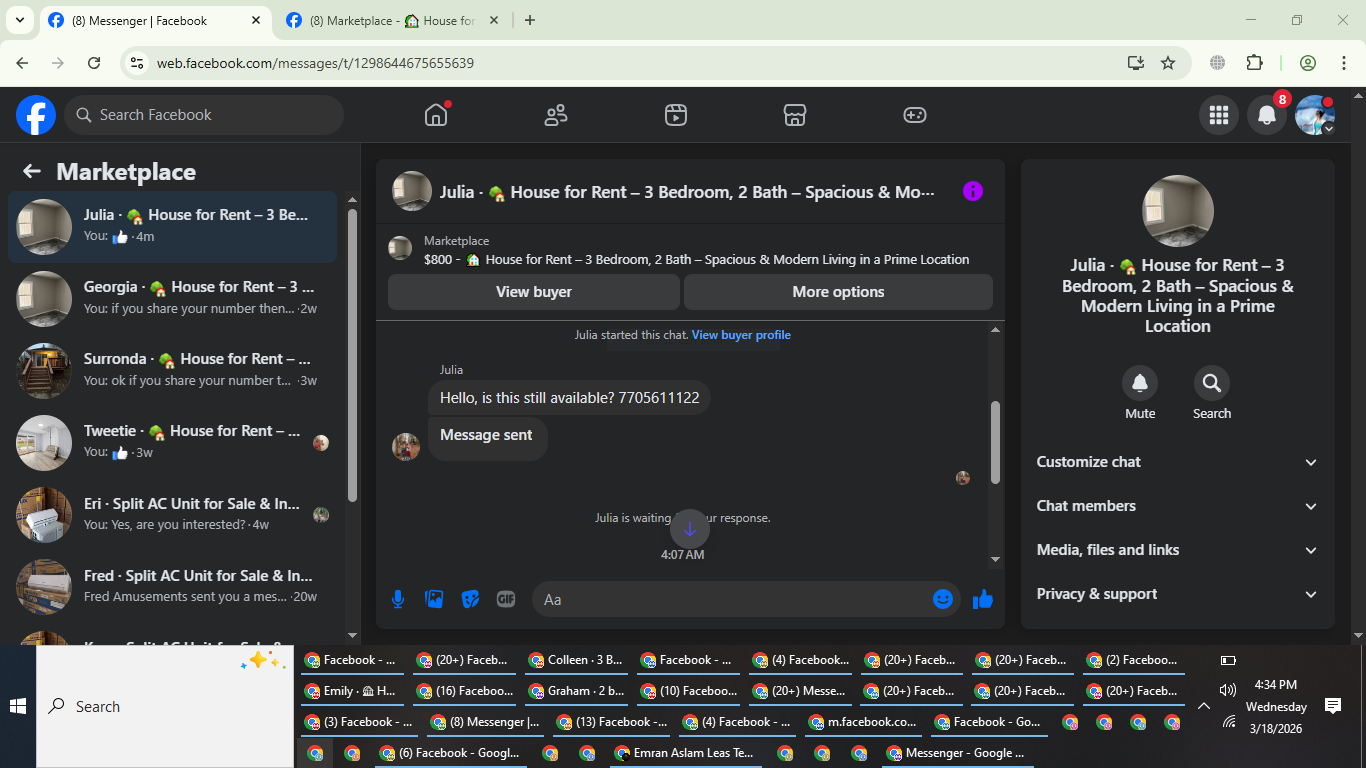
Task: Expand Customize chat section
Action: pyautogui.click(x=1177, y=462)
